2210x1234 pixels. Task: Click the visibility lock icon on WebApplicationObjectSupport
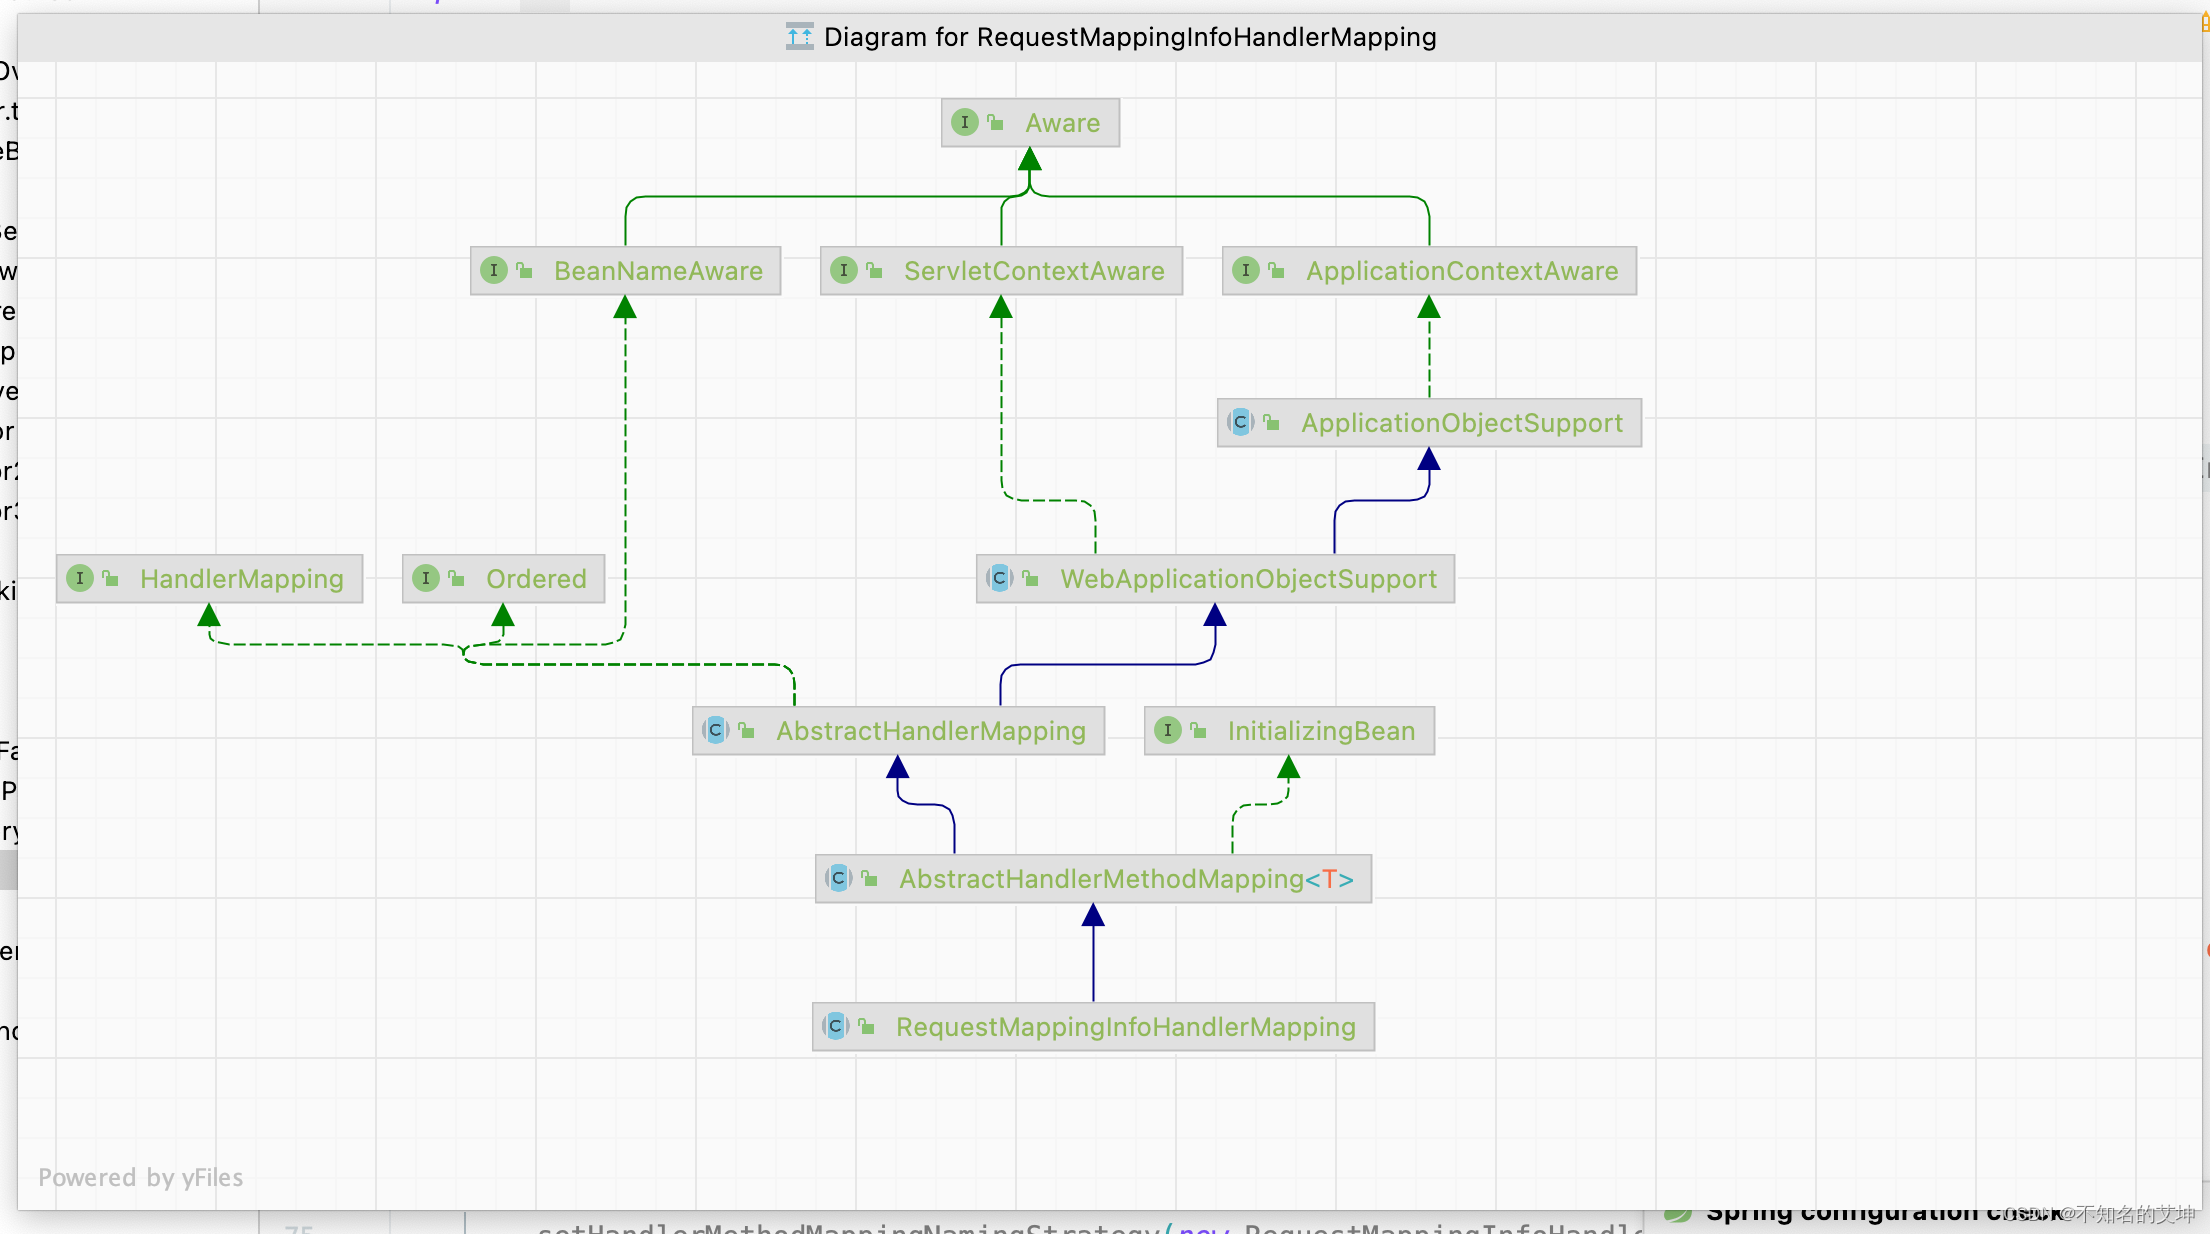(x=1030, y=579)
